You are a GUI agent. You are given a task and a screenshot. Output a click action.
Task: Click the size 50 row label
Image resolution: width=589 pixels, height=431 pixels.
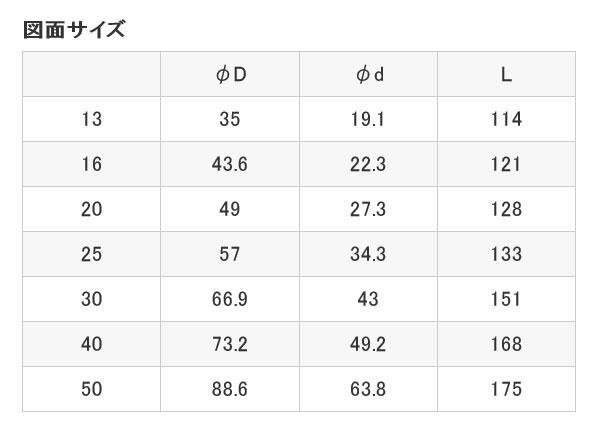coord(92,389)
